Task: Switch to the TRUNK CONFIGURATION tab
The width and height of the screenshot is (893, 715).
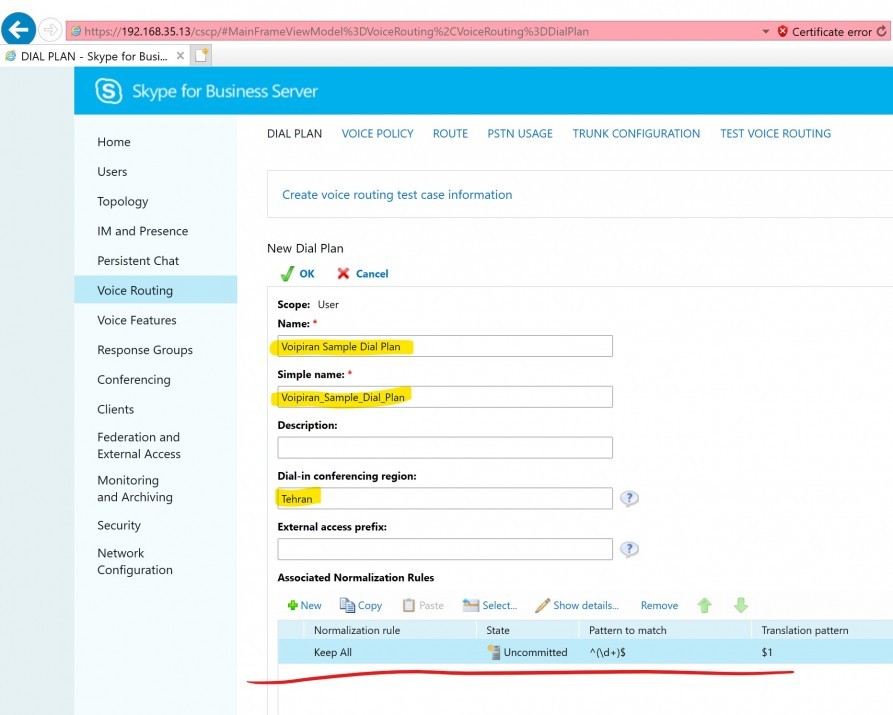Action: tap(636, 133)
